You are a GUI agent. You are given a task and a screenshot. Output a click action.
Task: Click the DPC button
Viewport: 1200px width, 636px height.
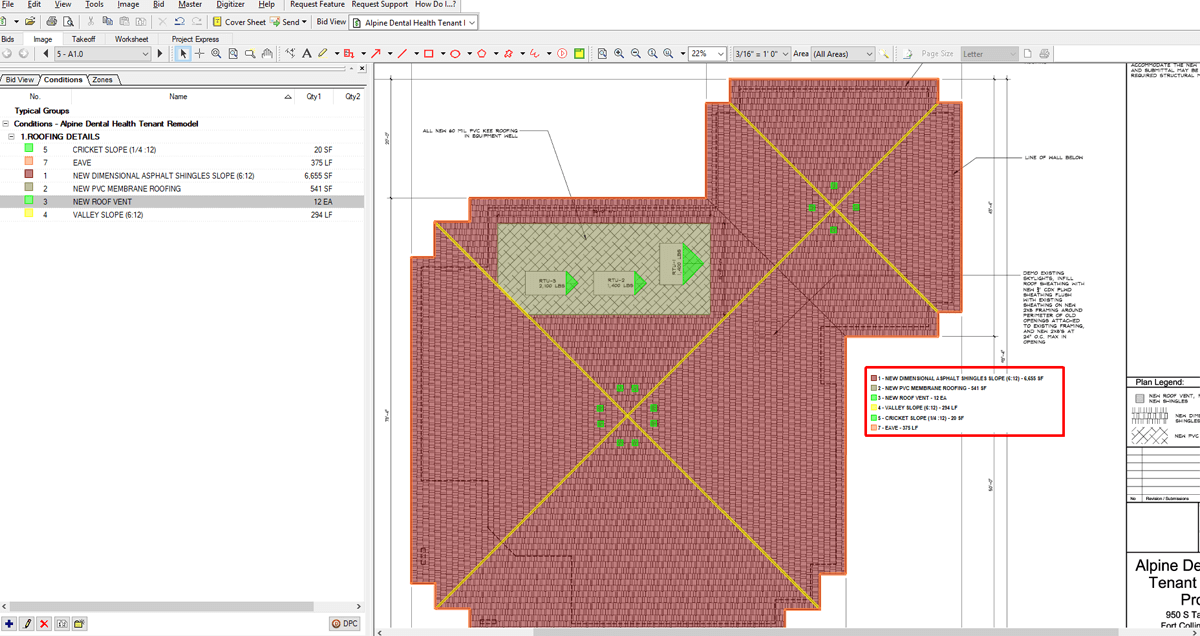[345, 623]
